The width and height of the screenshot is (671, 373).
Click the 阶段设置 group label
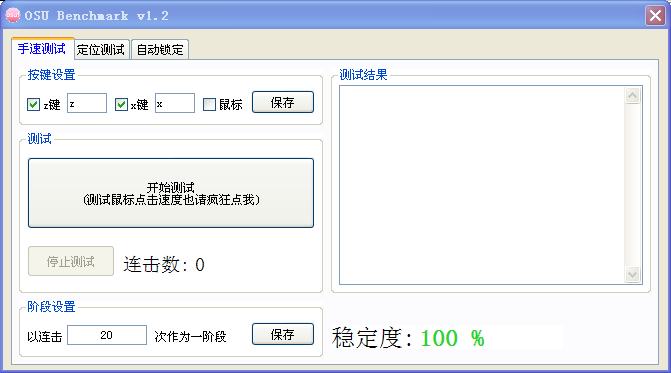point(51,307)
